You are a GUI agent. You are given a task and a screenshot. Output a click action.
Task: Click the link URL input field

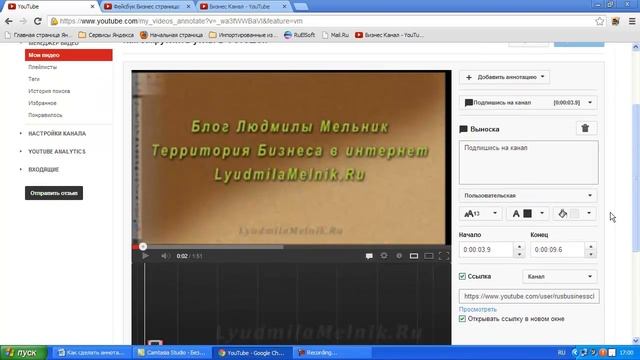529,296
